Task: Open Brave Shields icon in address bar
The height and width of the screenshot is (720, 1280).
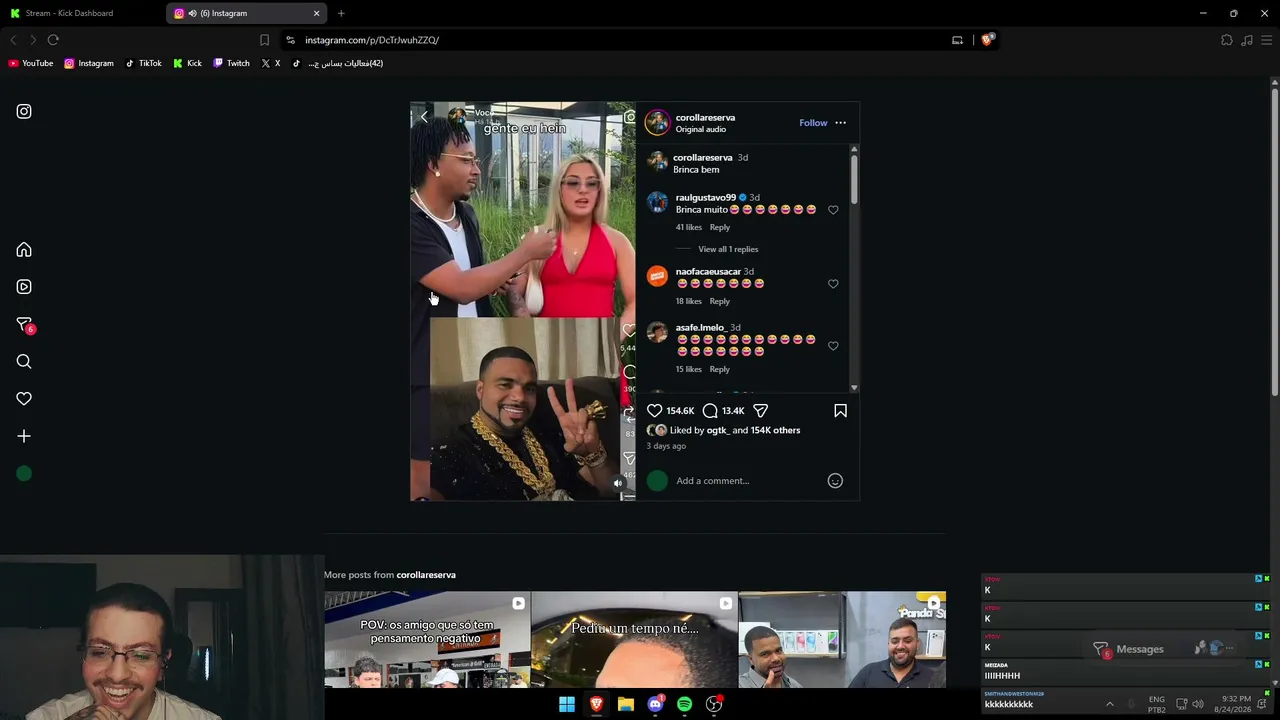Action: pos(987,40)
